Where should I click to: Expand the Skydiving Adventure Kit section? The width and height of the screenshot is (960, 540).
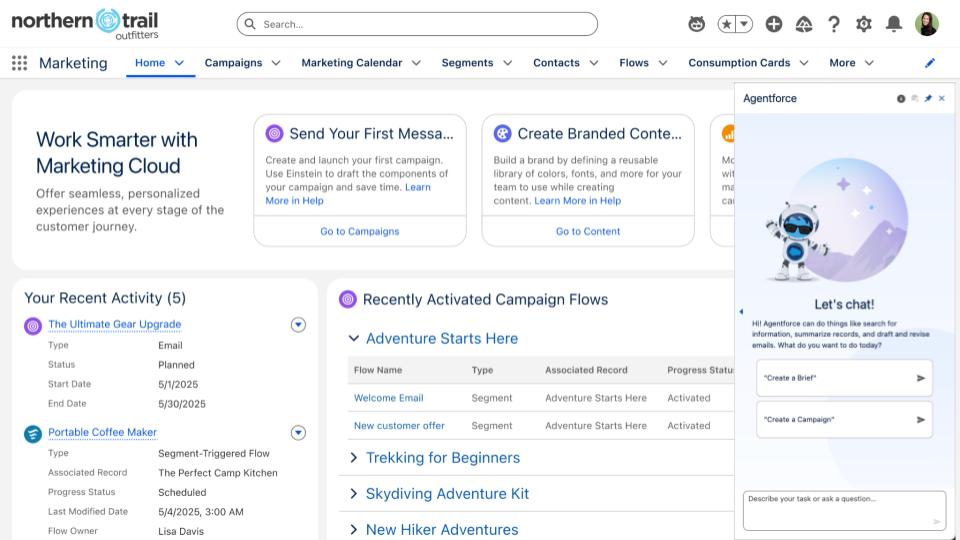[x=353, y=493]
